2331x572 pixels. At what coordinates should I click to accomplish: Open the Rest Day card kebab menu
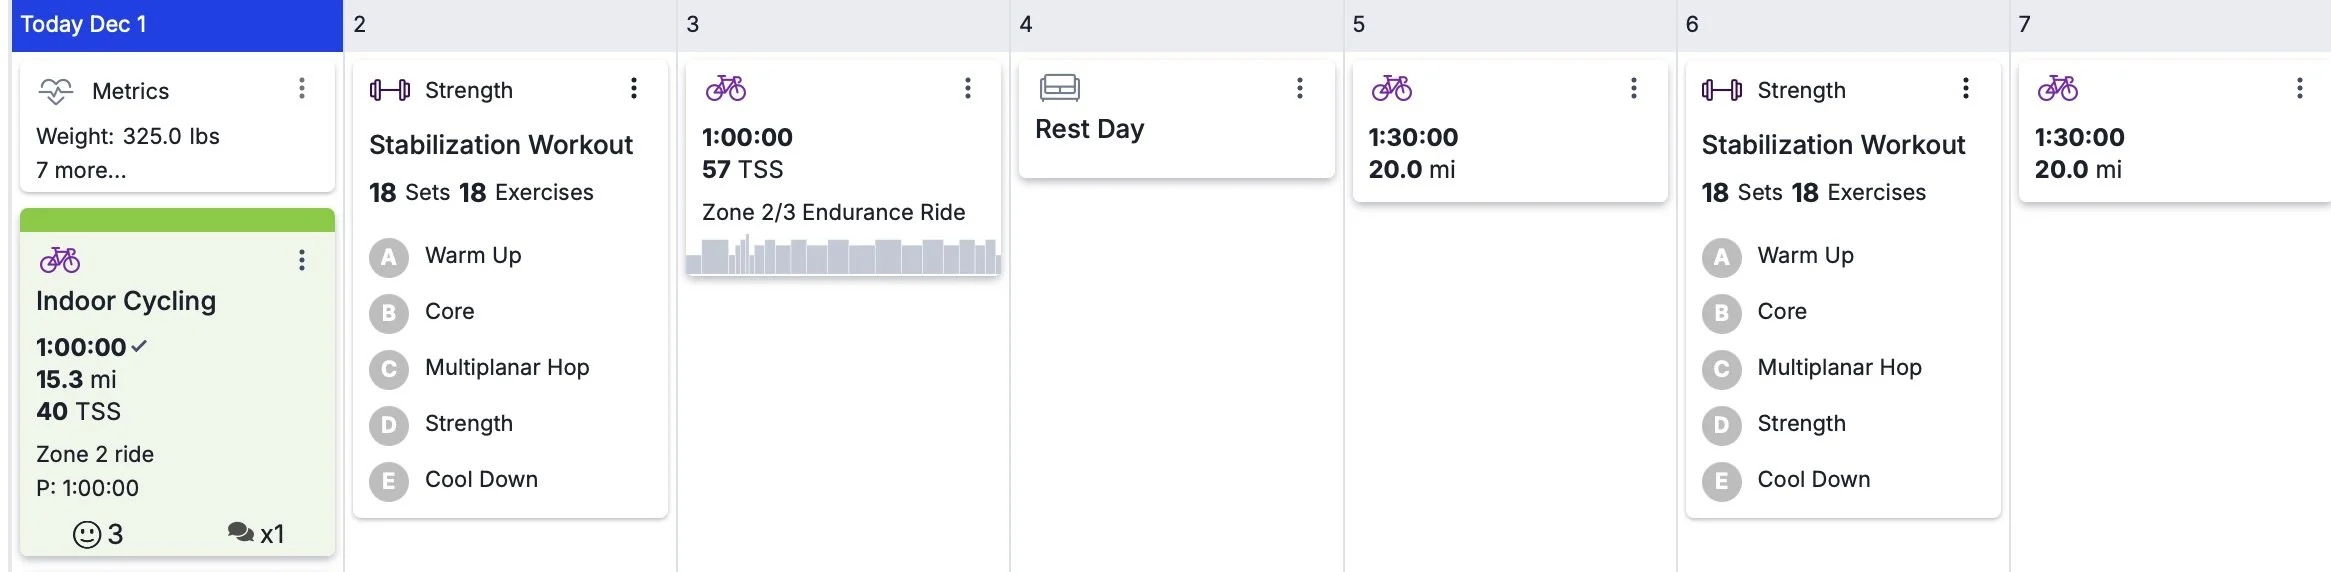pyautogui.click(x=1299, y=89)
